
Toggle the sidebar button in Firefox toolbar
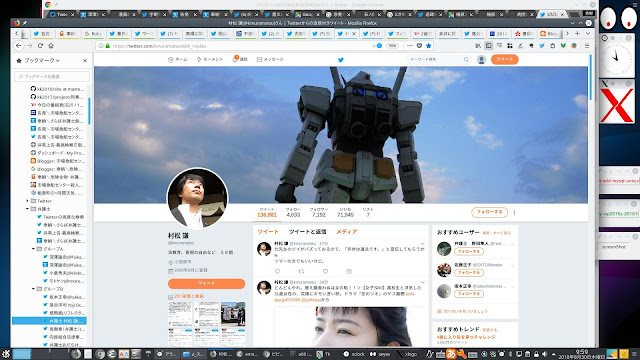pos(489,46)
